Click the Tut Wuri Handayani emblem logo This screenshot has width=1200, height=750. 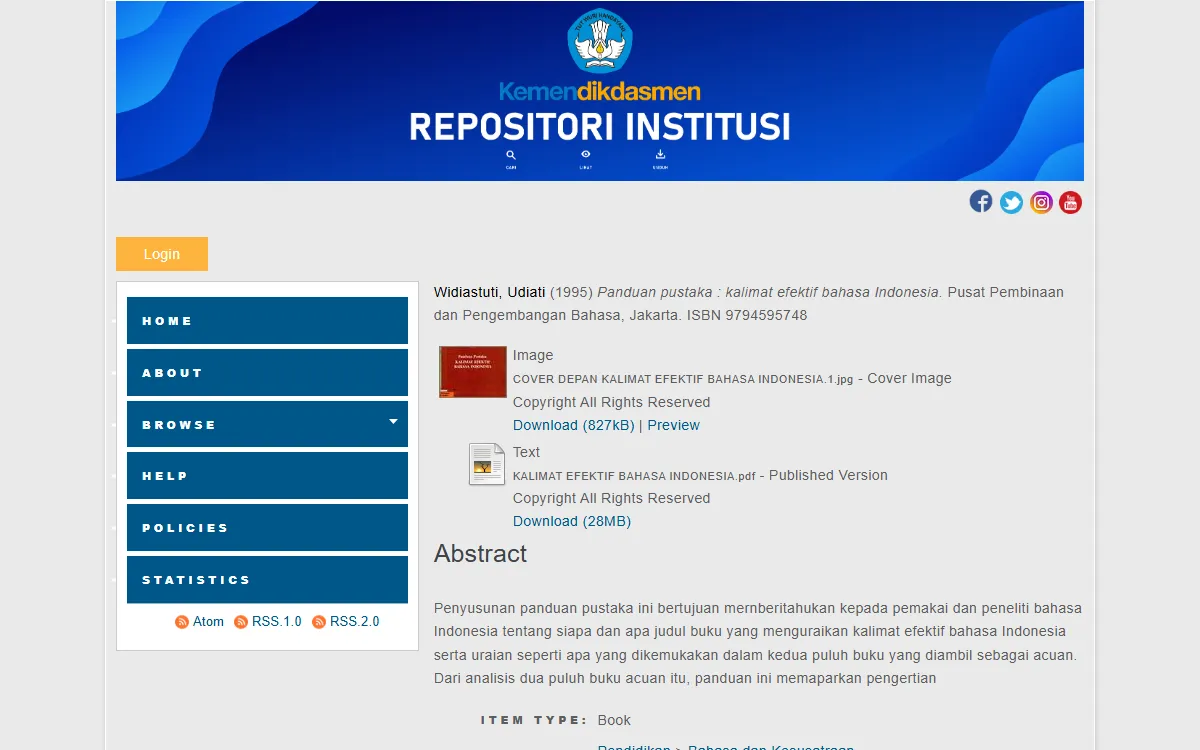[x=600, y=41]
